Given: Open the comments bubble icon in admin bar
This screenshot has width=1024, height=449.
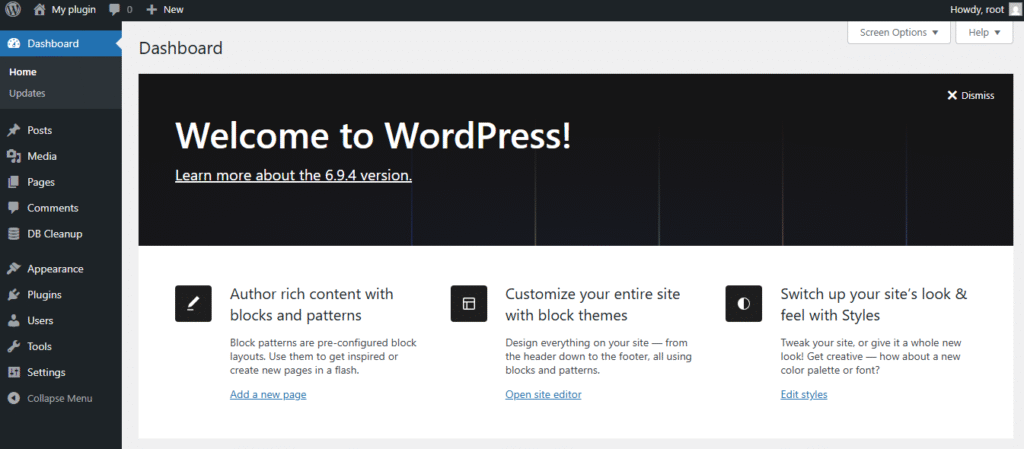Looking at the screenshot, I should coord(116,9).
